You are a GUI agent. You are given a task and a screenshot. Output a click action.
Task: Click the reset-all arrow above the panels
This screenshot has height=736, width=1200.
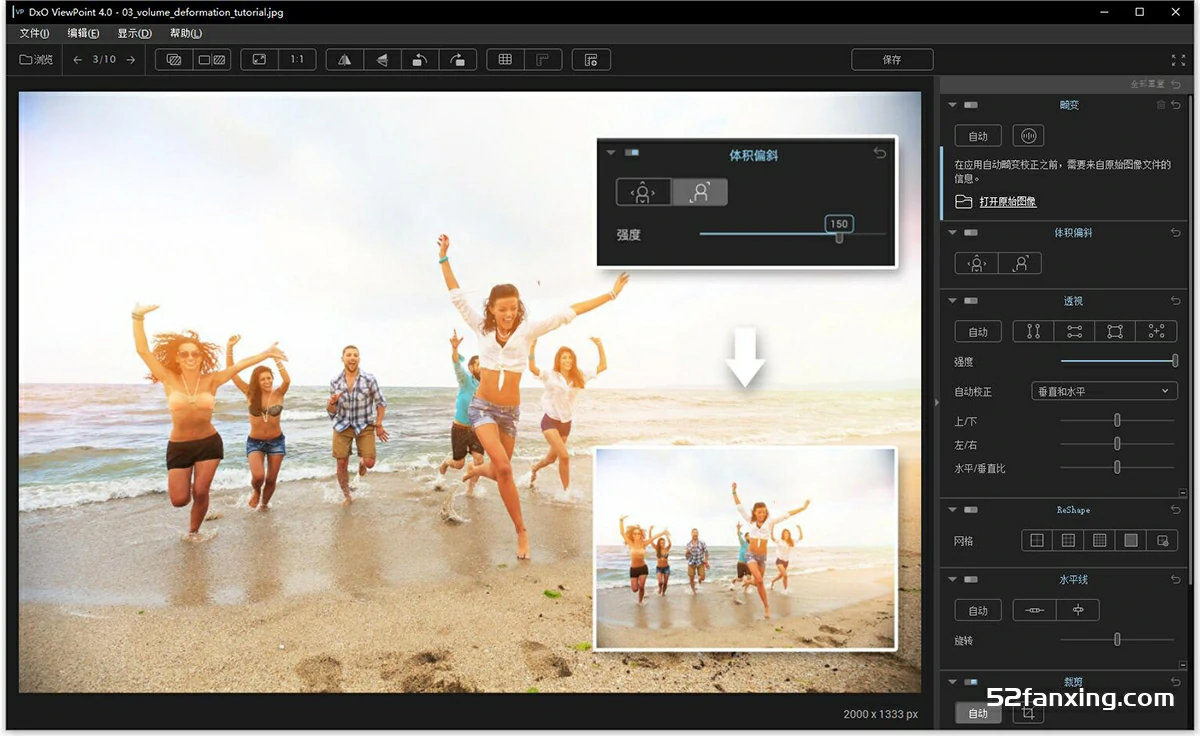tap(1176, 85)
